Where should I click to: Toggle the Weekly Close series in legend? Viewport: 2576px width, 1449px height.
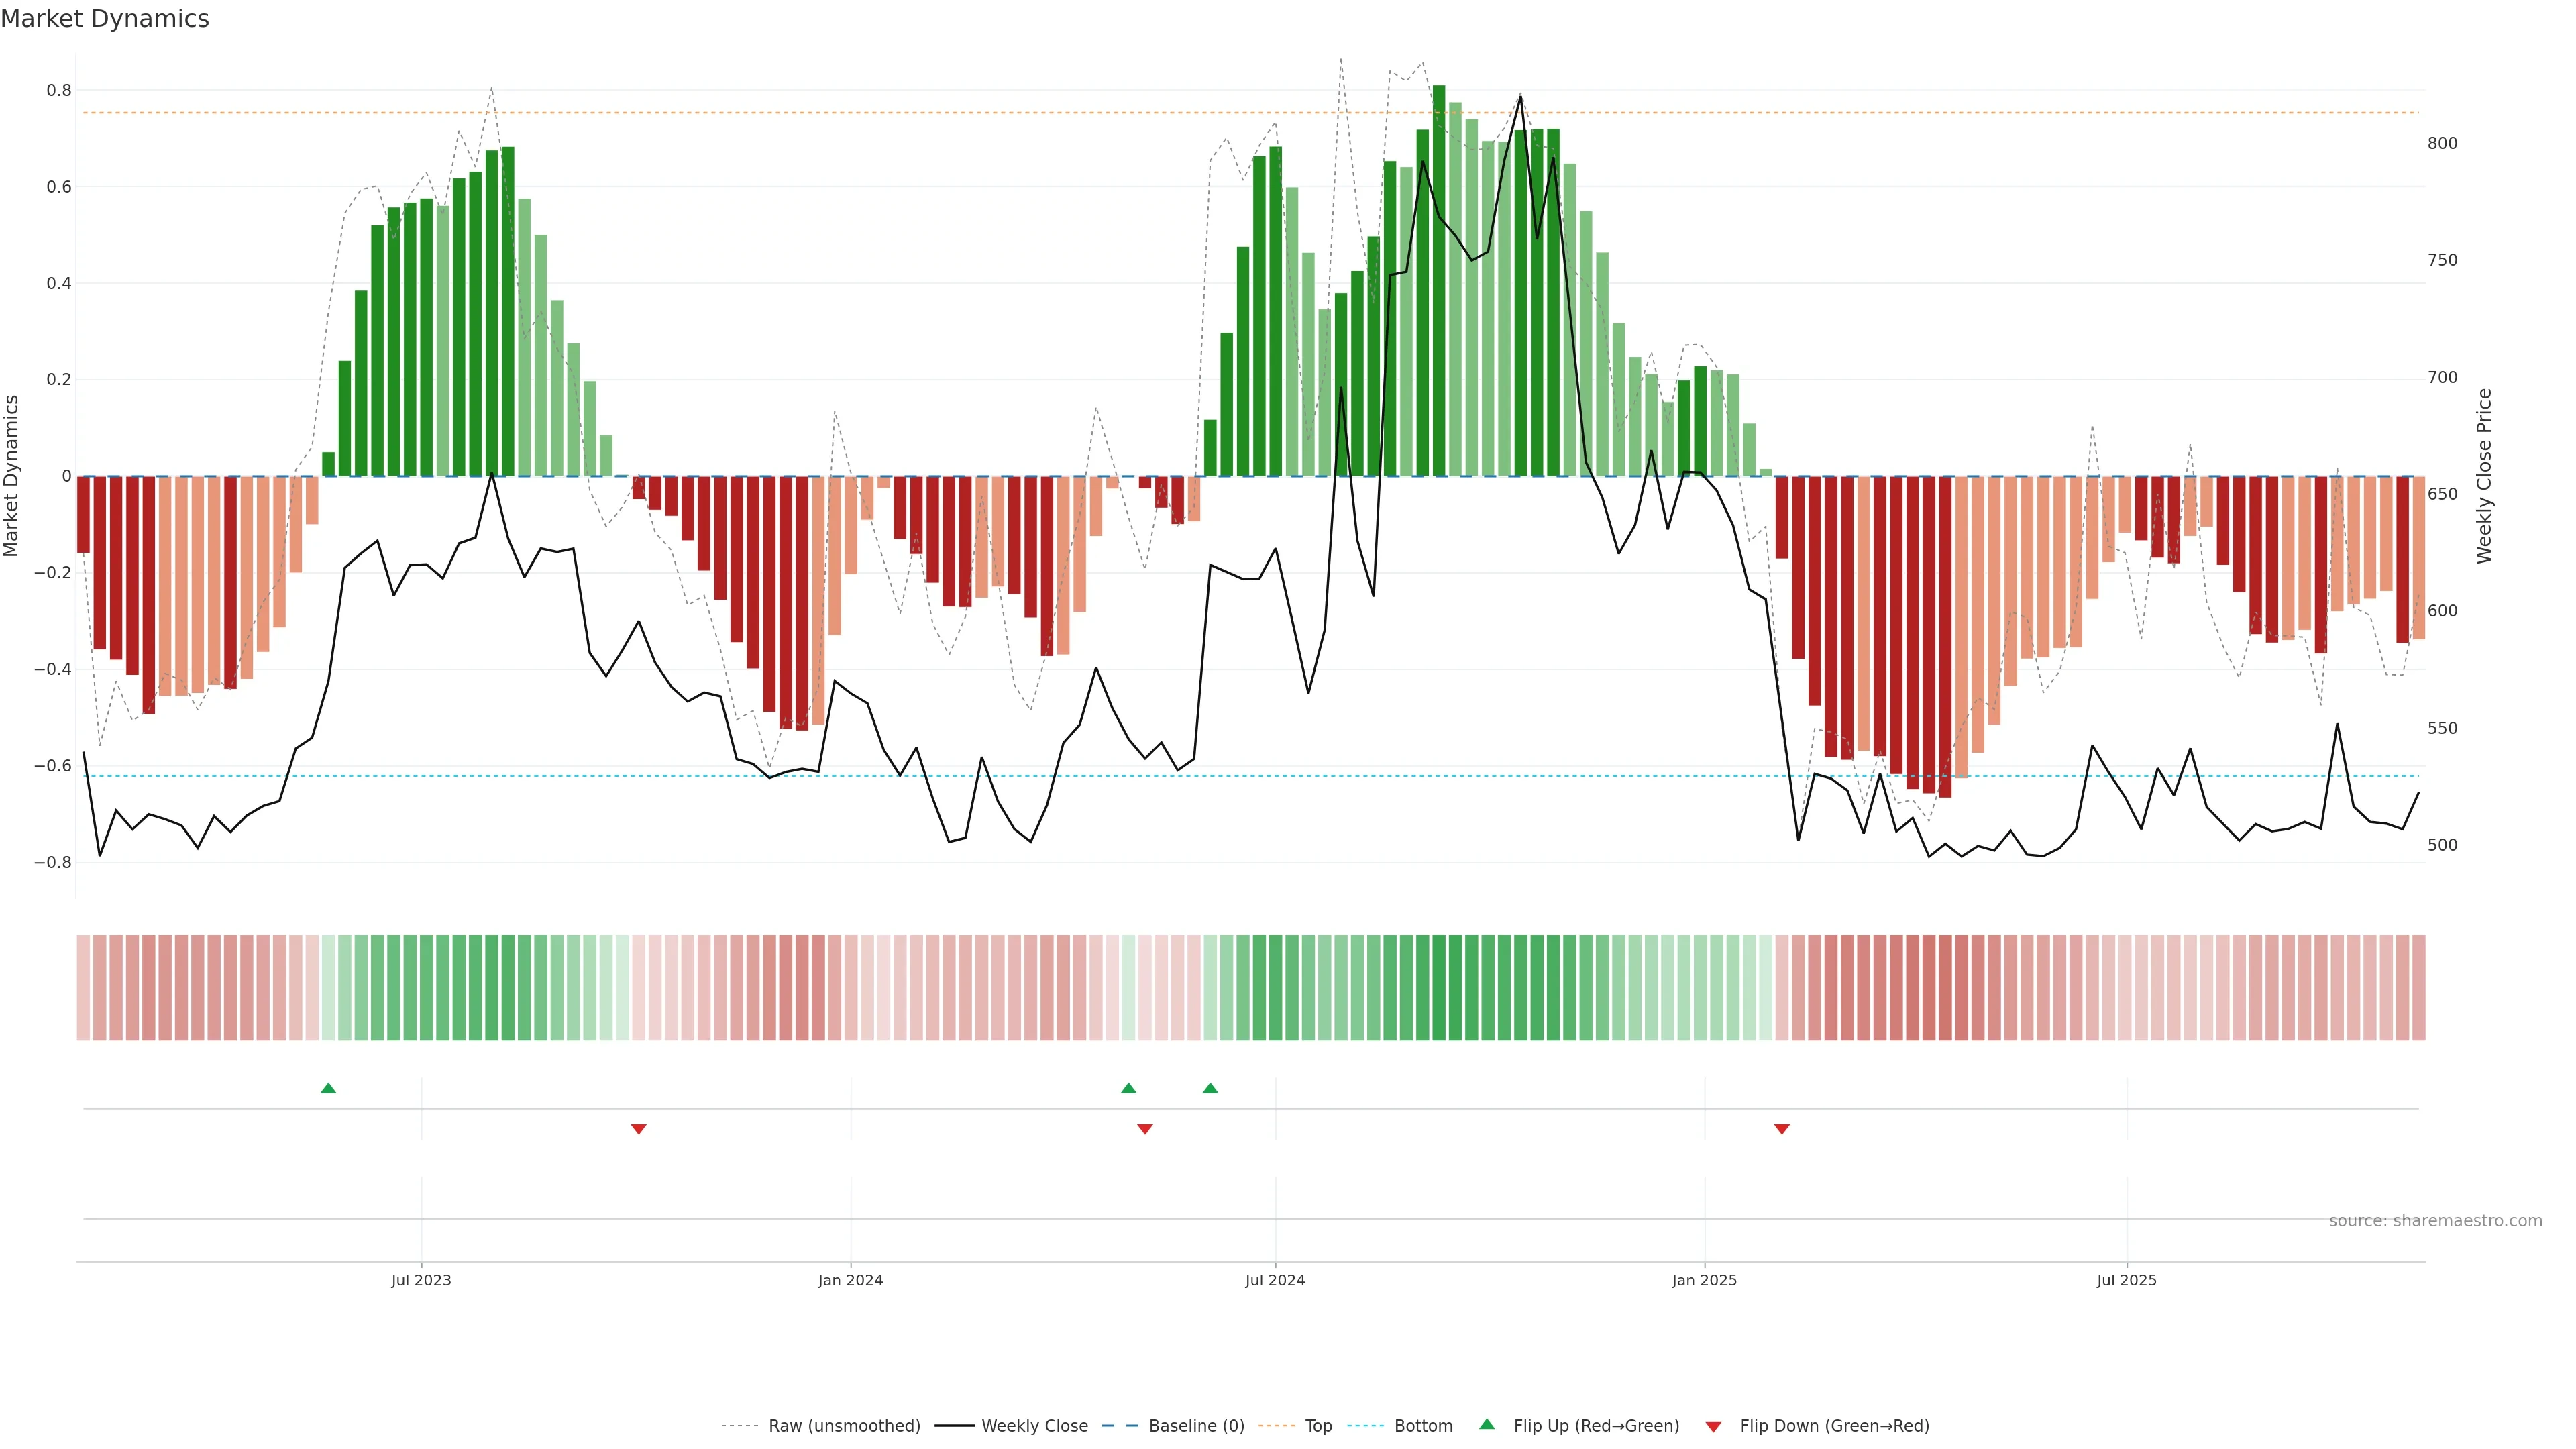click(x=1034, y=1426)
